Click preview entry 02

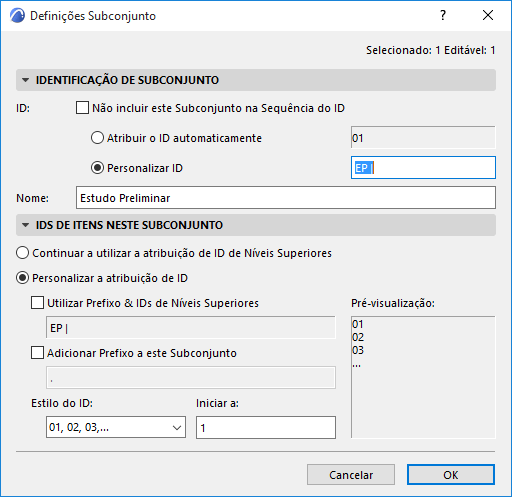point(358,337)
